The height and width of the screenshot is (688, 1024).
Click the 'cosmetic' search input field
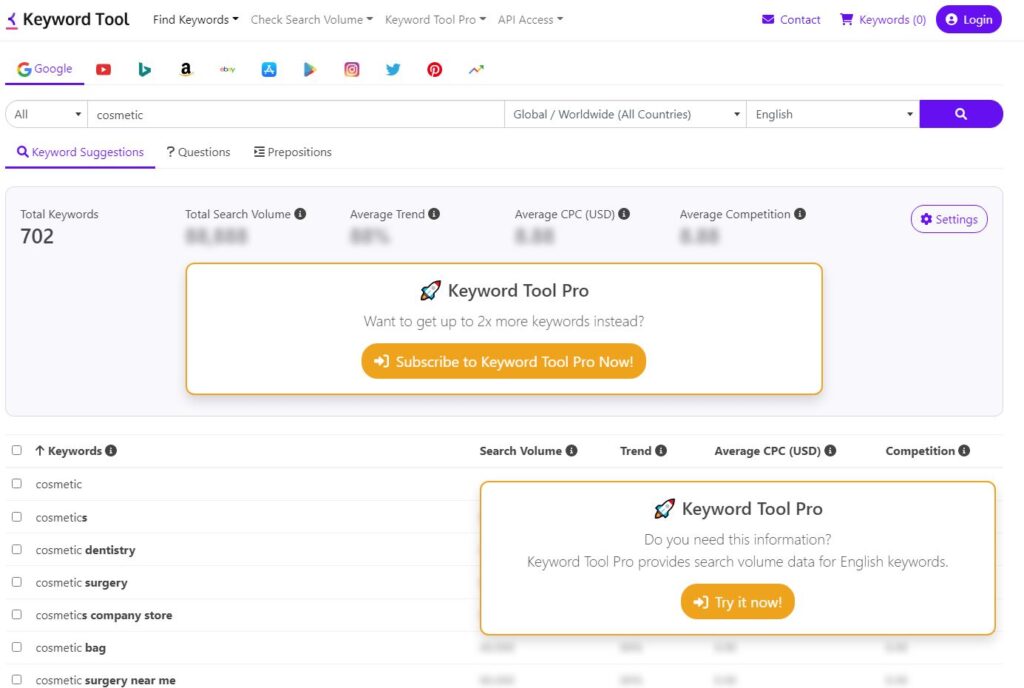[296, 114]
